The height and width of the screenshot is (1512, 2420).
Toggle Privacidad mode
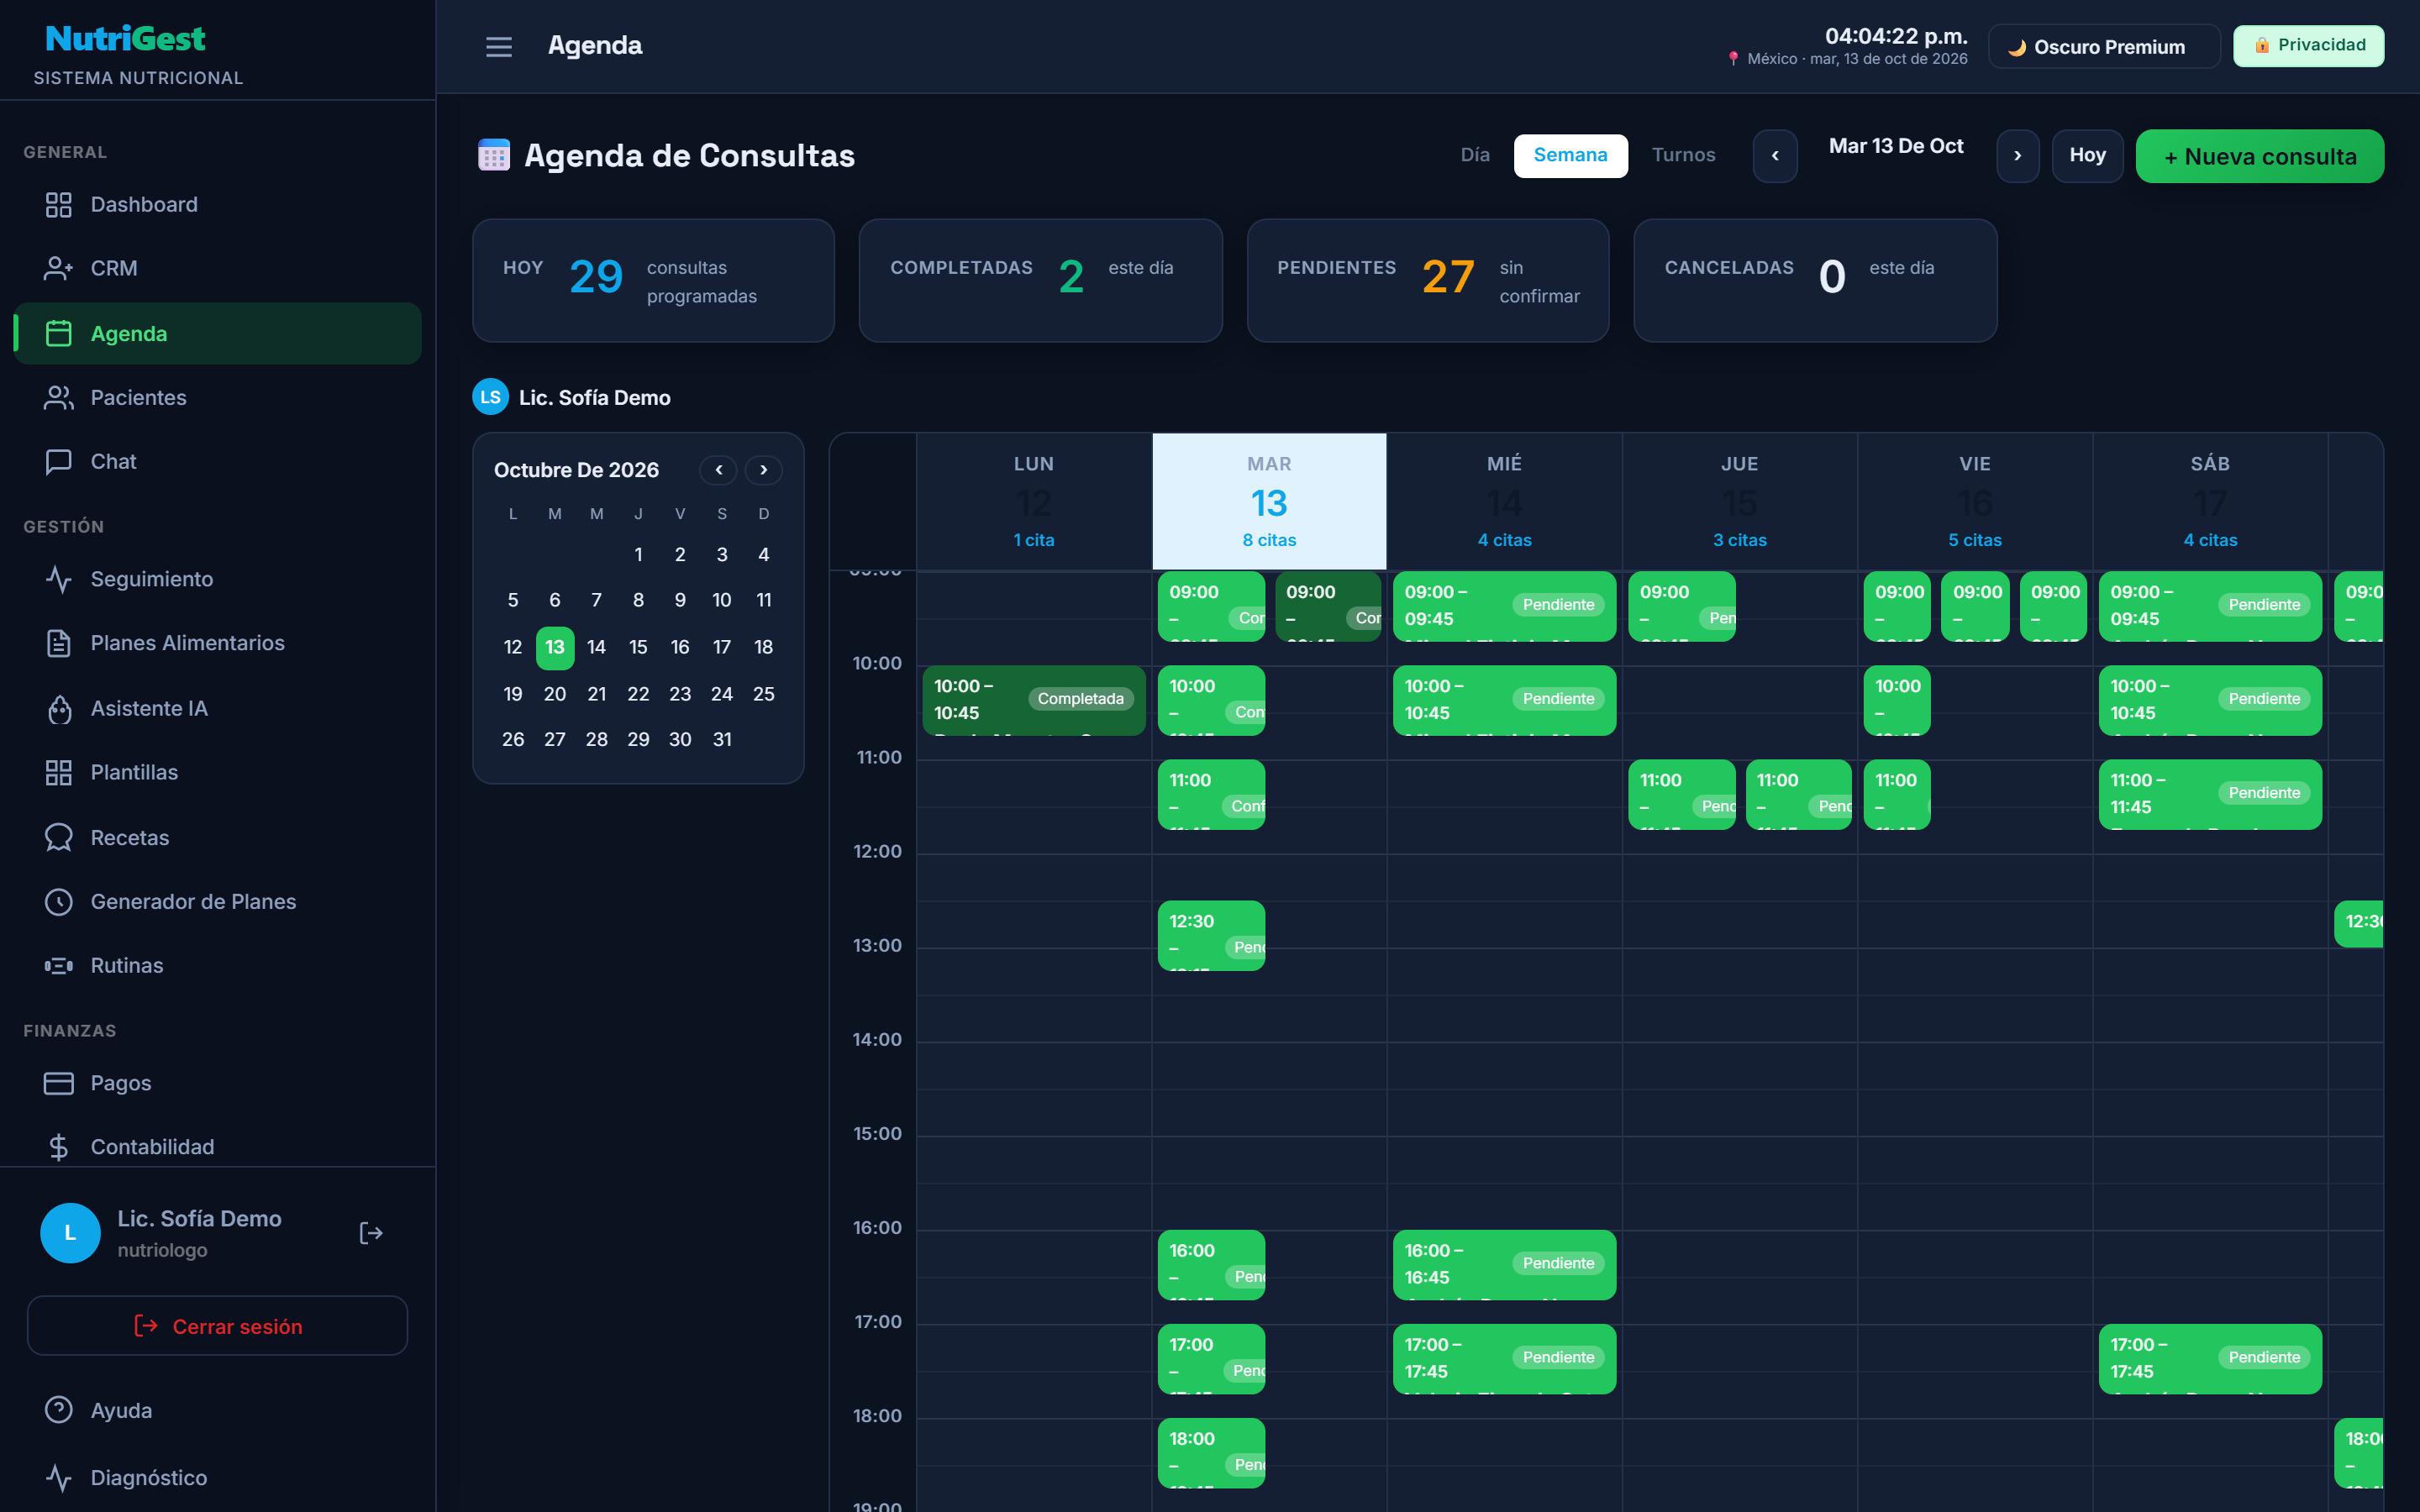pos(2308,46)
